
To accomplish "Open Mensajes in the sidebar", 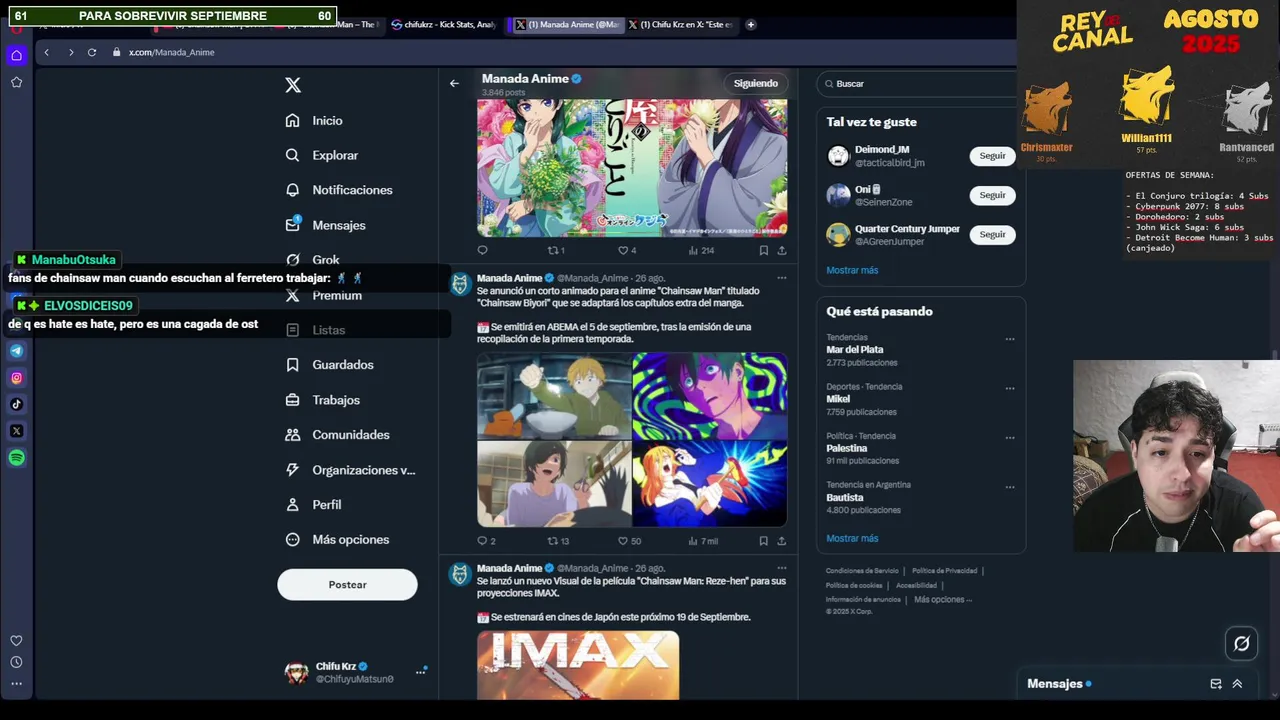I will [x=325, y=225].
